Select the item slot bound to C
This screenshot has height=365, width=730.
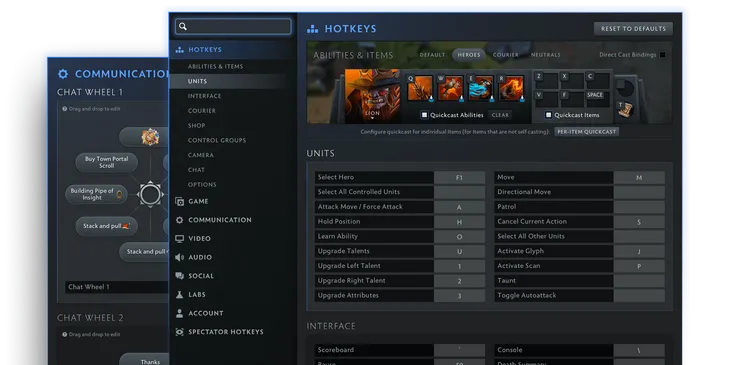click(x=598, y=81)
